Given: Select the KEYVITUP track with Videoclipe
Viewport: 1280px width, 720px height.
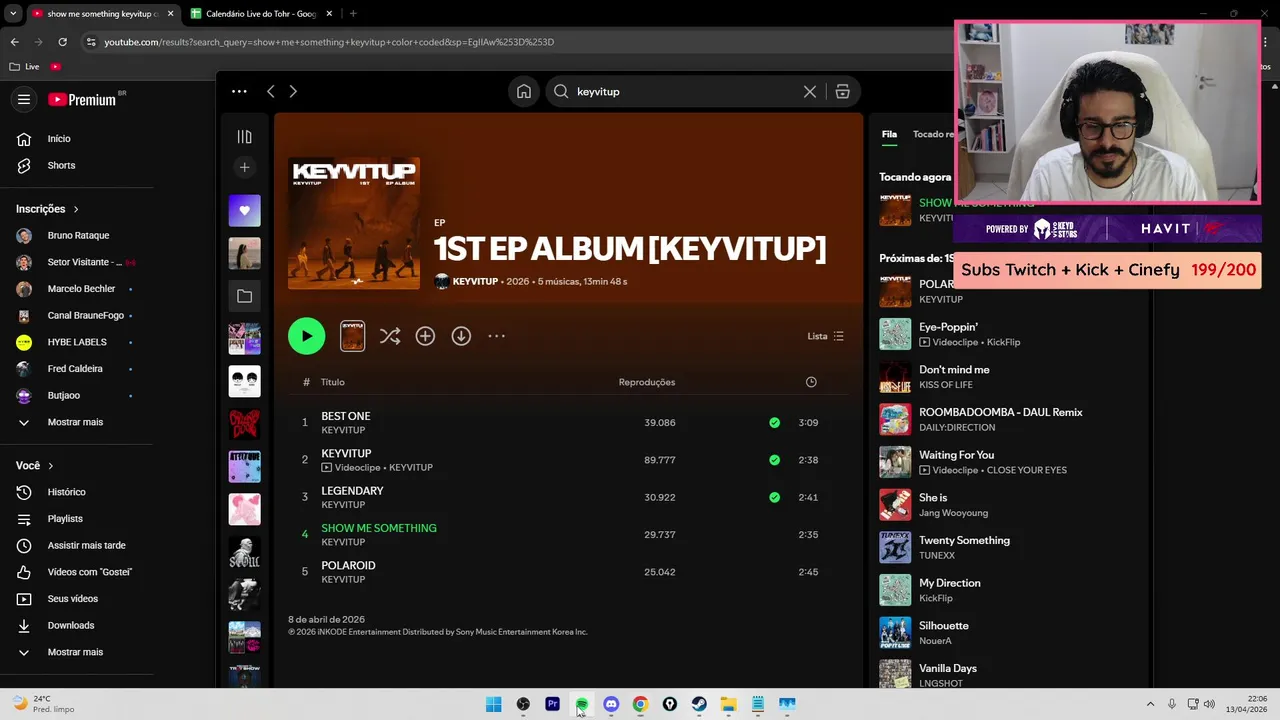Looking at the screenshot, I should [x=346, y=453].
